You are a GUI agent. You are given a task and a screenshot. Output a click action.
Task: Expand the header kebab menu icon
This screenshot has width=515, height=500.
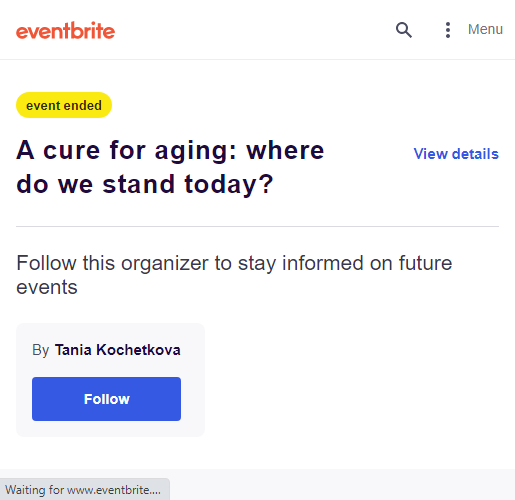(448, 30)
